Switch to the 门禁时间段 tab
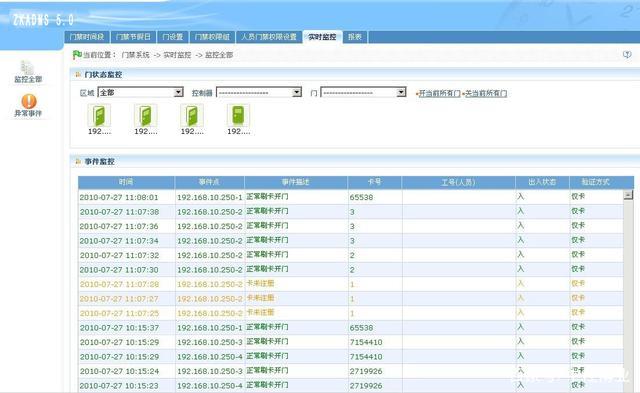The height and width of the screenshot is (393, 640). 87,37
